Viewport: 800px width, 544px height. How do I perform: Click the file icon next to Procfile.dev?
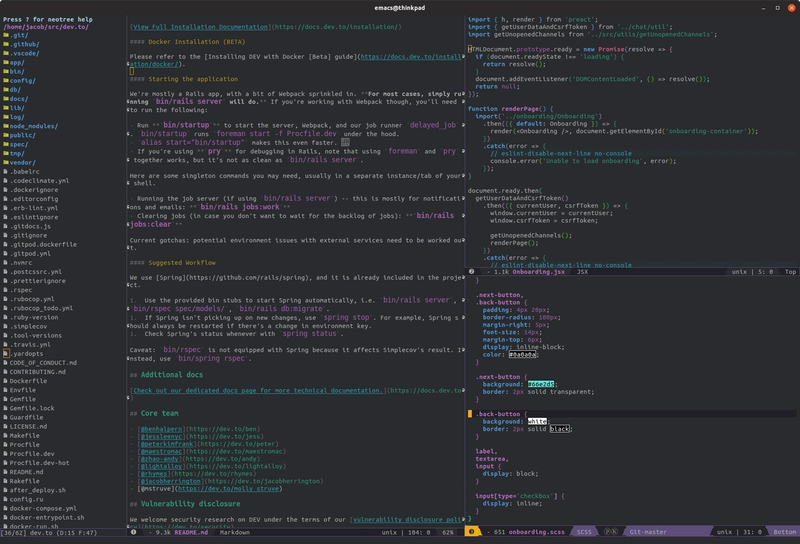point(6,454)
